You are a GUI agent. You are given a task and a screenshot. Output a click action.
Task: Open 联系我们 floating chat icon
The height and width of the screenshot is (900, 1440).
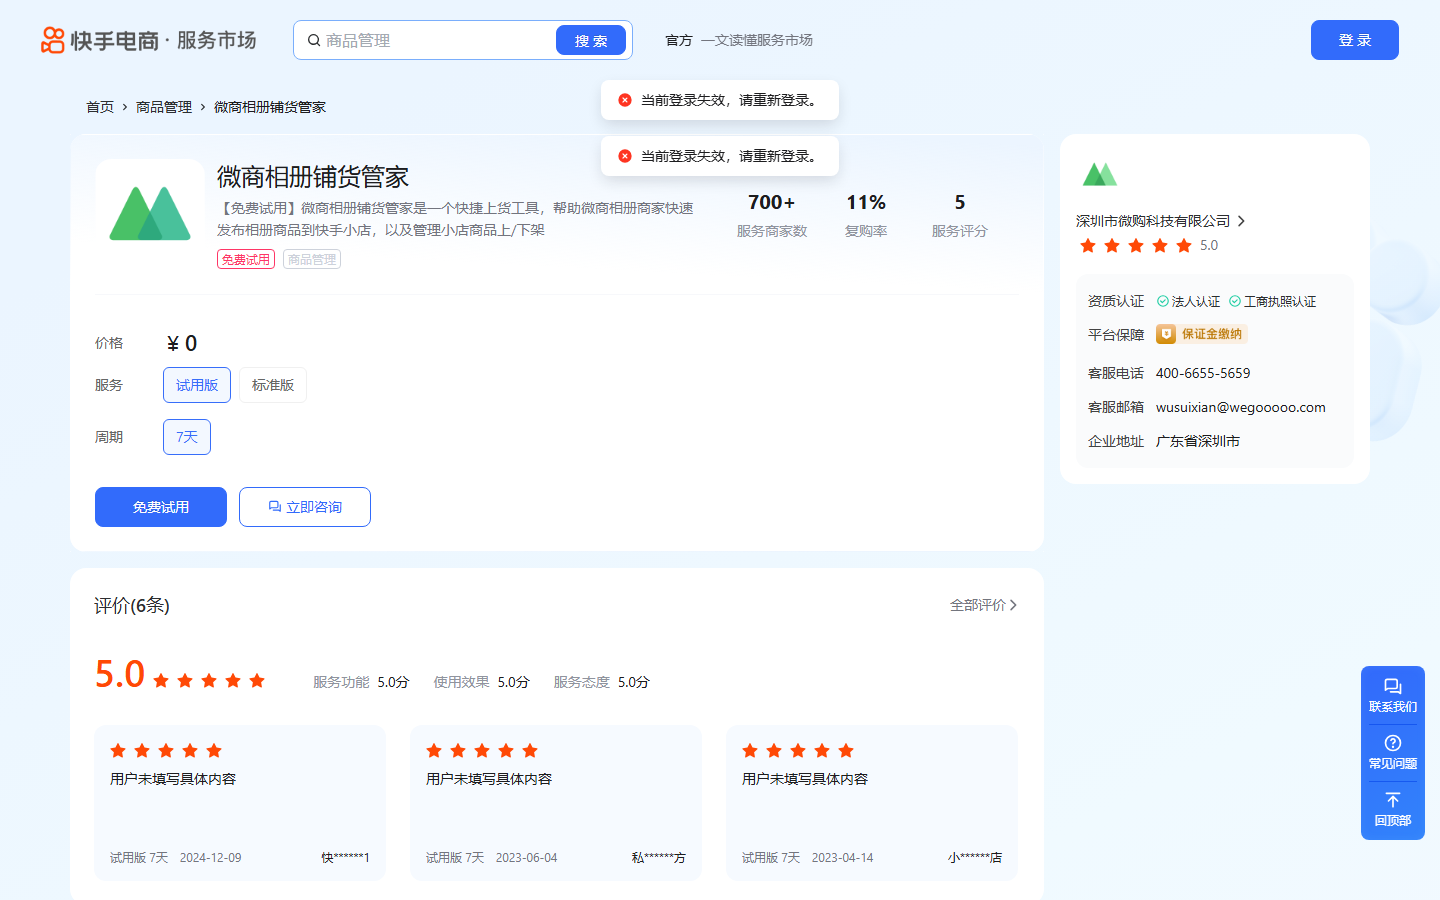1393,687
